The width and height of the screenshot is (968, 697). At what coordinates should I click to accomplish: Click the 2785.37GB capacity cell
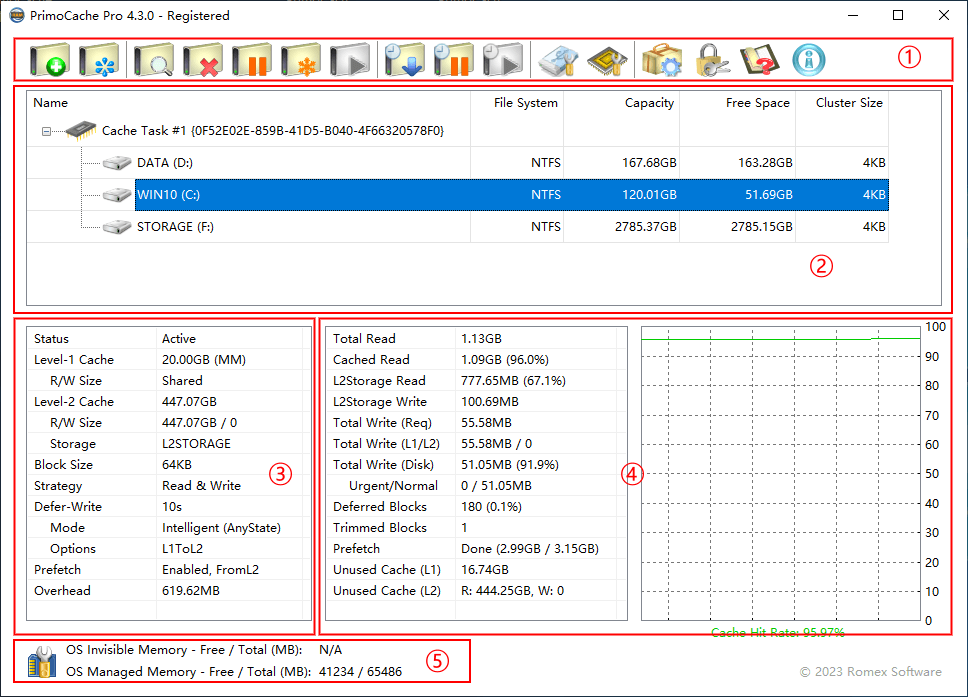[645, 227]
